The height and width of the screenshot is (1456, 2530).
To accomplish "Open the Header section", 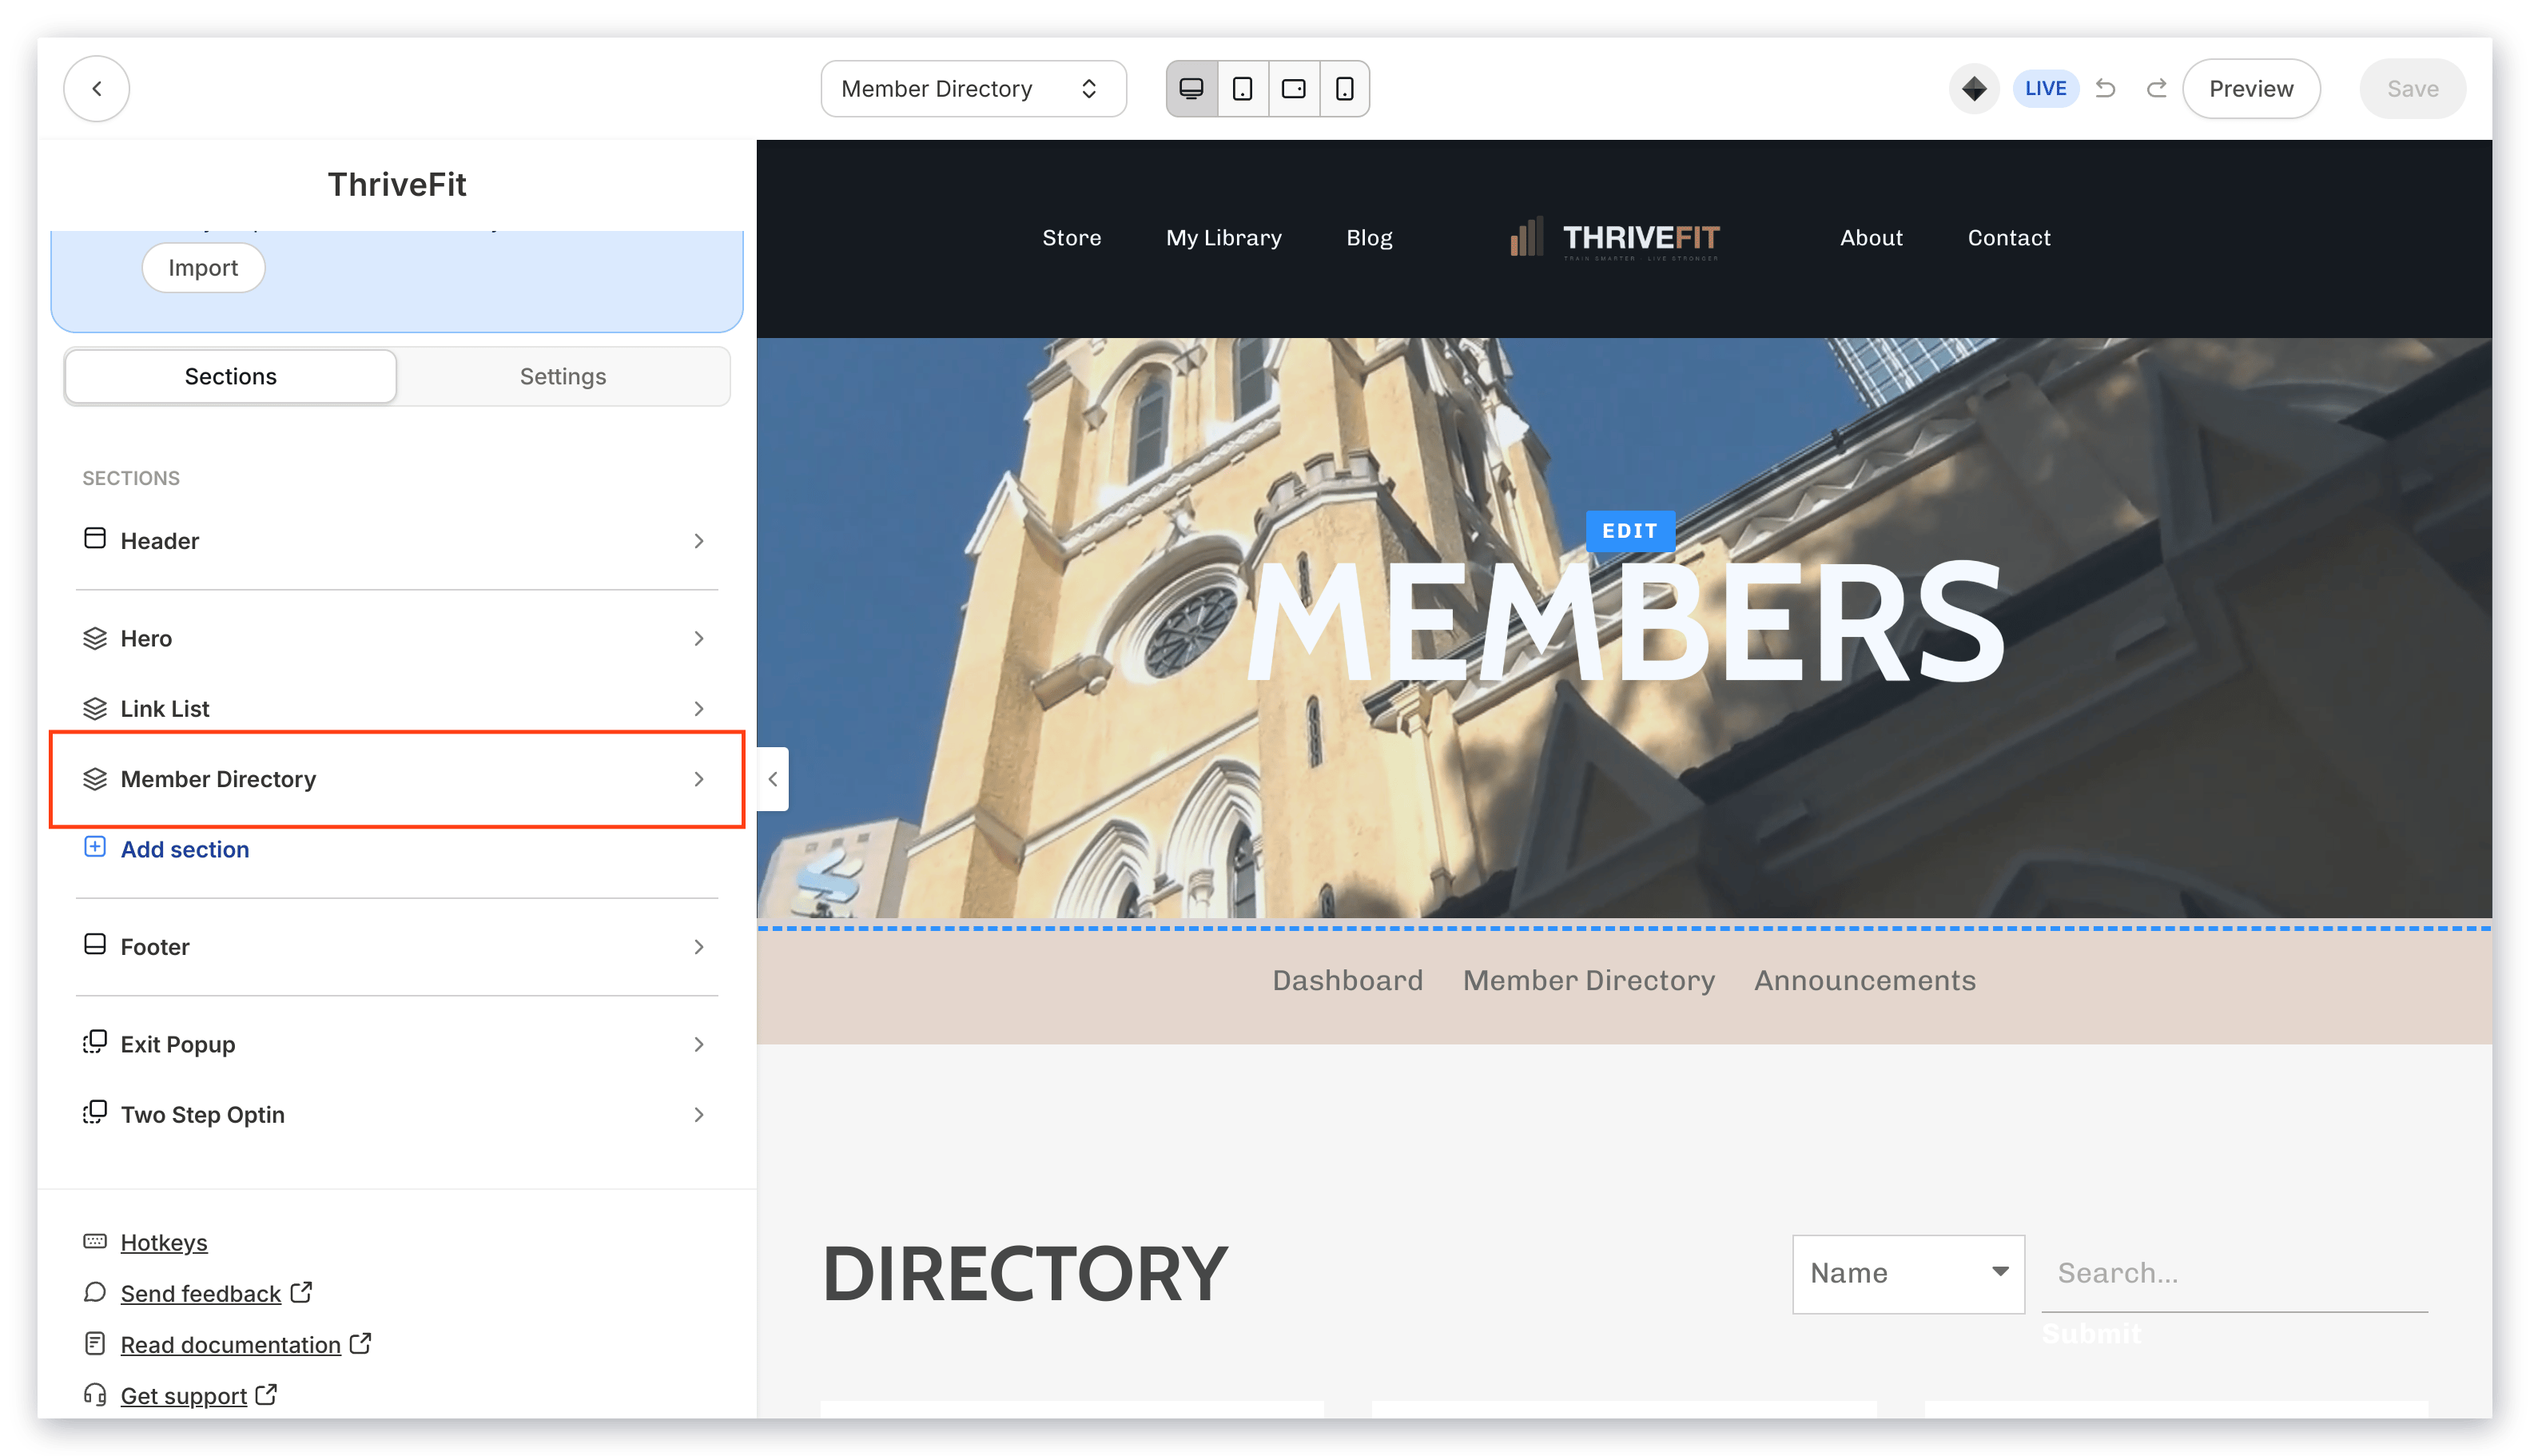I will click(396, 540).
